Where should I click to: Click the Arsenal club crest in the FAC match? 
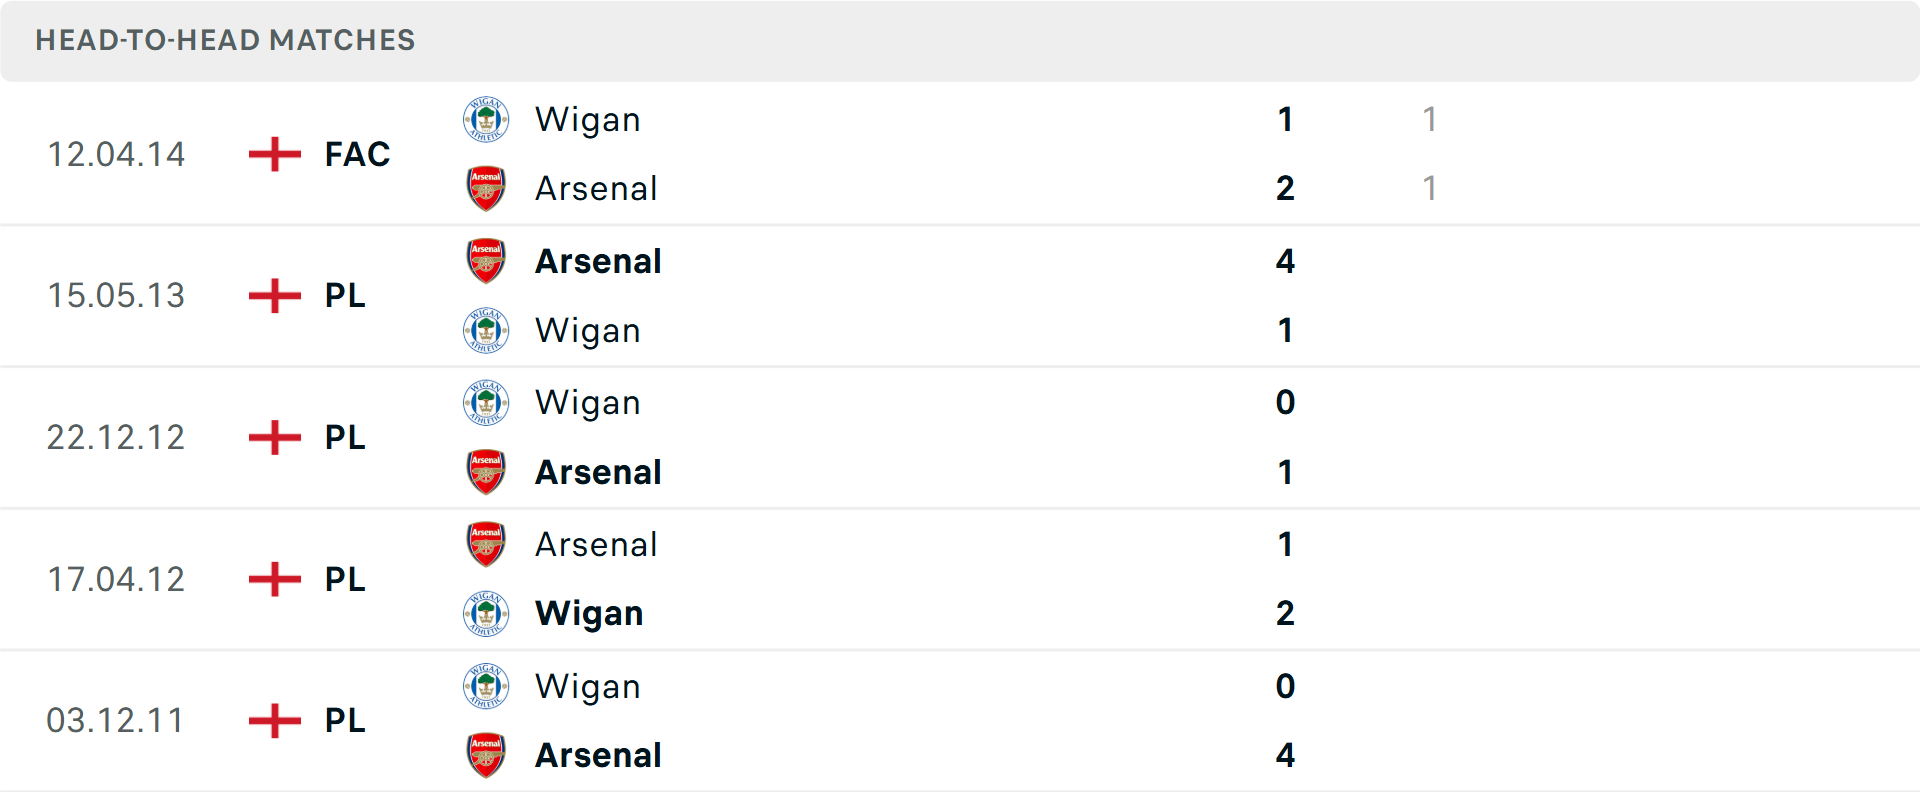[x=486, y=188]
